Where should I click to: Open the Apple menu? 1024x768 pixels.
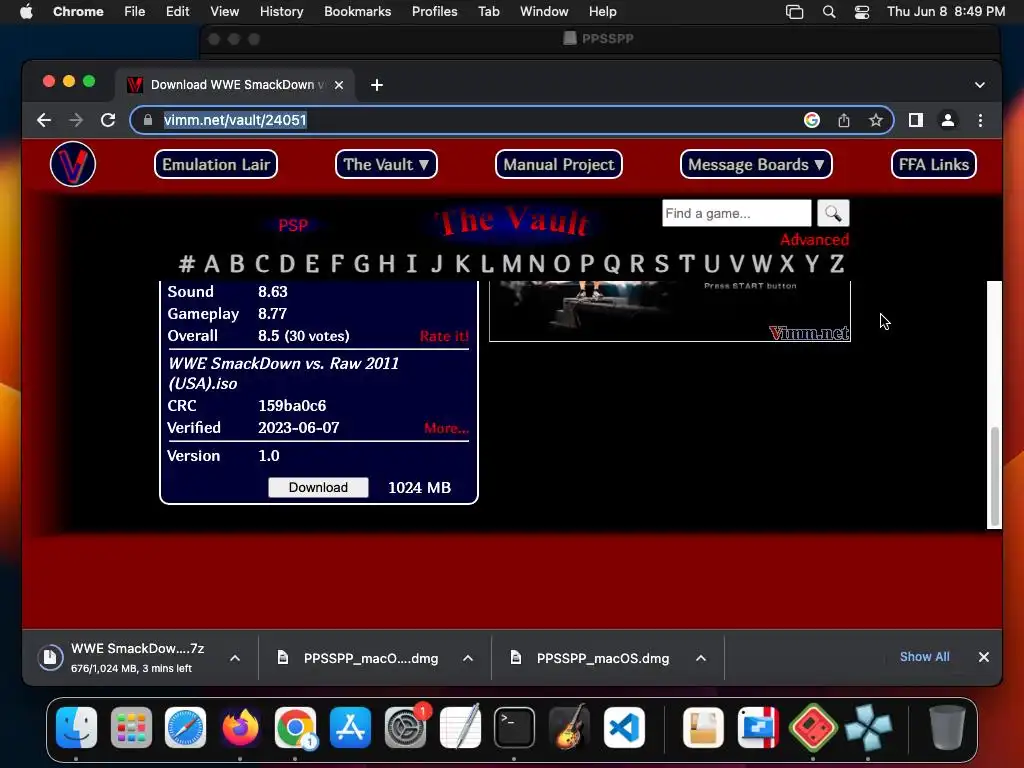tap(26, 12)
